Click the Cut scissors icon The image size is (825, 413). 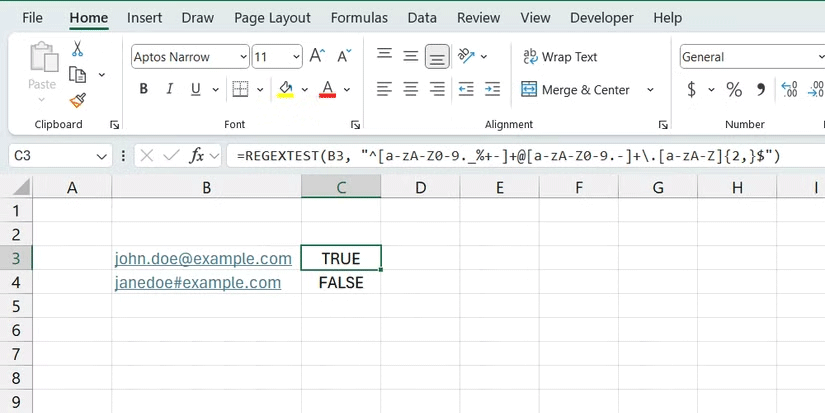pos(78,49)
